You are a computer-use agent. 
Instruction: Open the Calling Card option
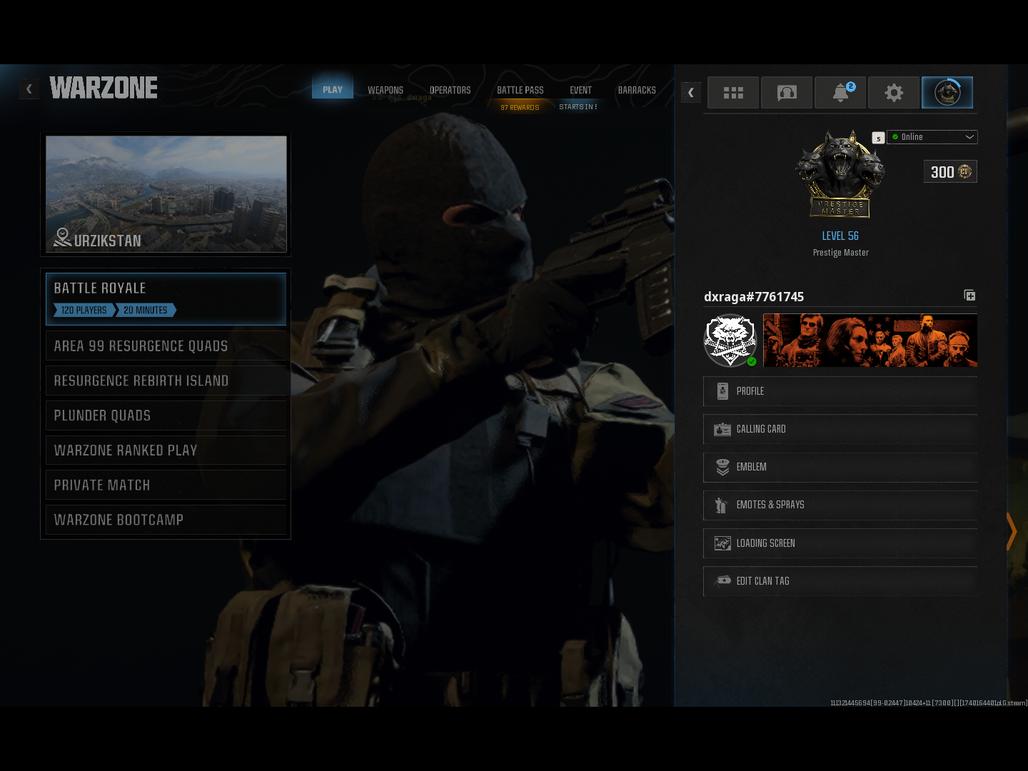coord(840,429)
